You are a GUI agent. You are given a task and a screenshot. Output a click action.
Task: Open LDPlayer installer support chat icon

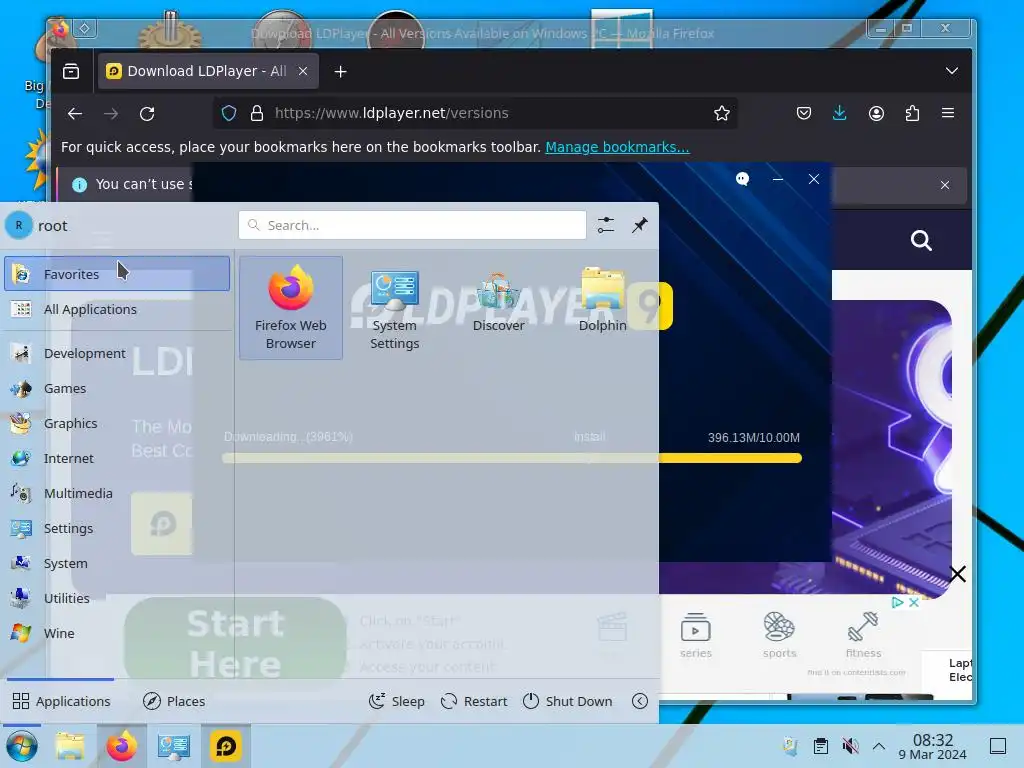(743, 178)
